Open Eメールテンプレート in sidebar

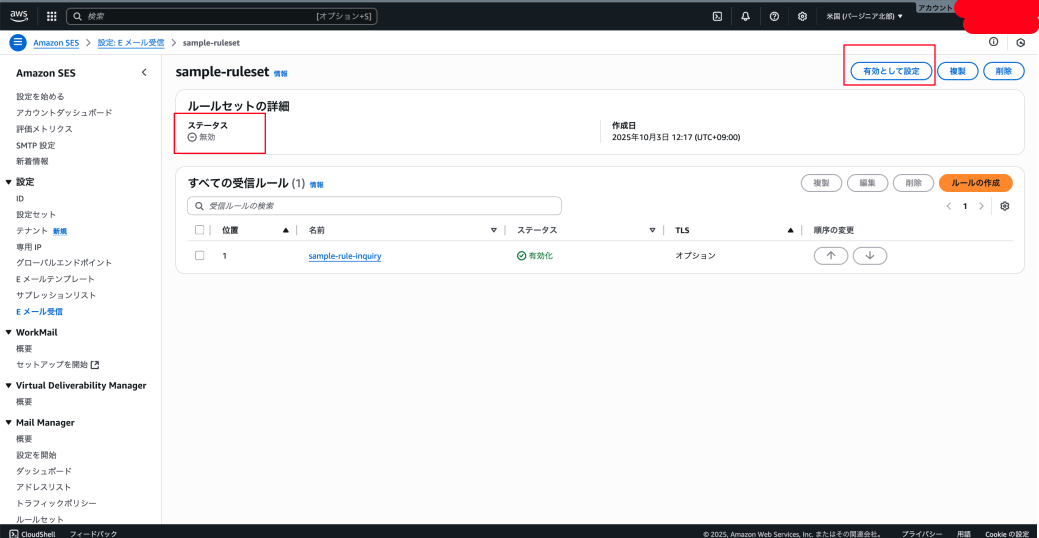56,279
